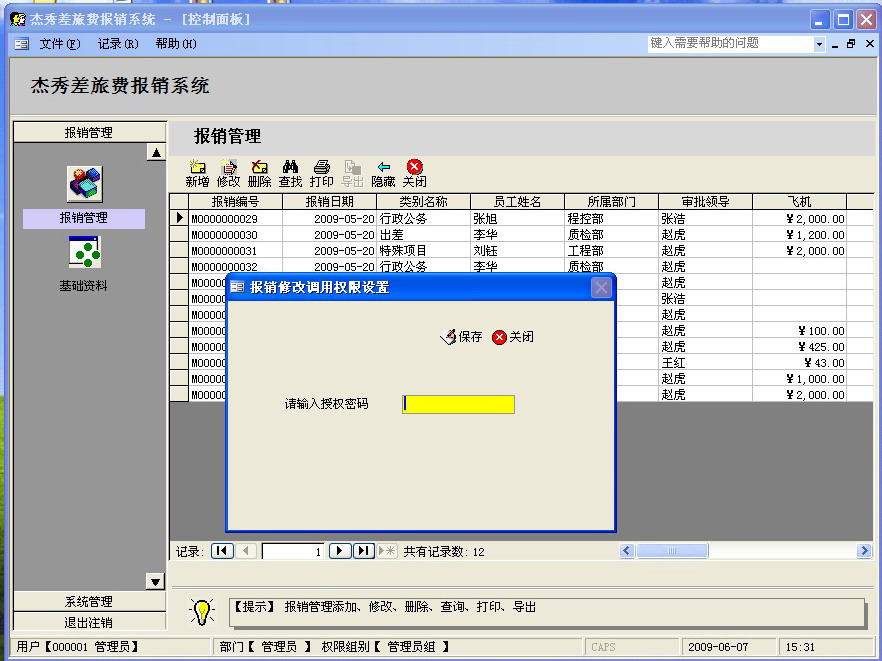Viewport: 882px width, 661px height.
Task: Open the 查找 (Find) binoculars tool
Action: point(290,173)
